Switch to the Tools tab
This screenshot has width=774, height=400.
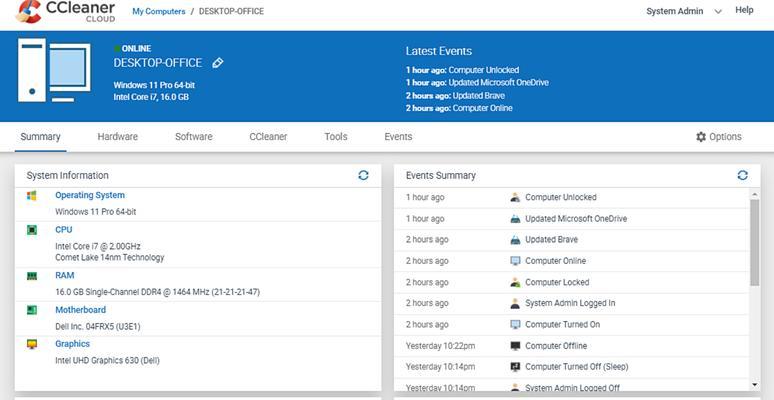click(x=336, y=137)
